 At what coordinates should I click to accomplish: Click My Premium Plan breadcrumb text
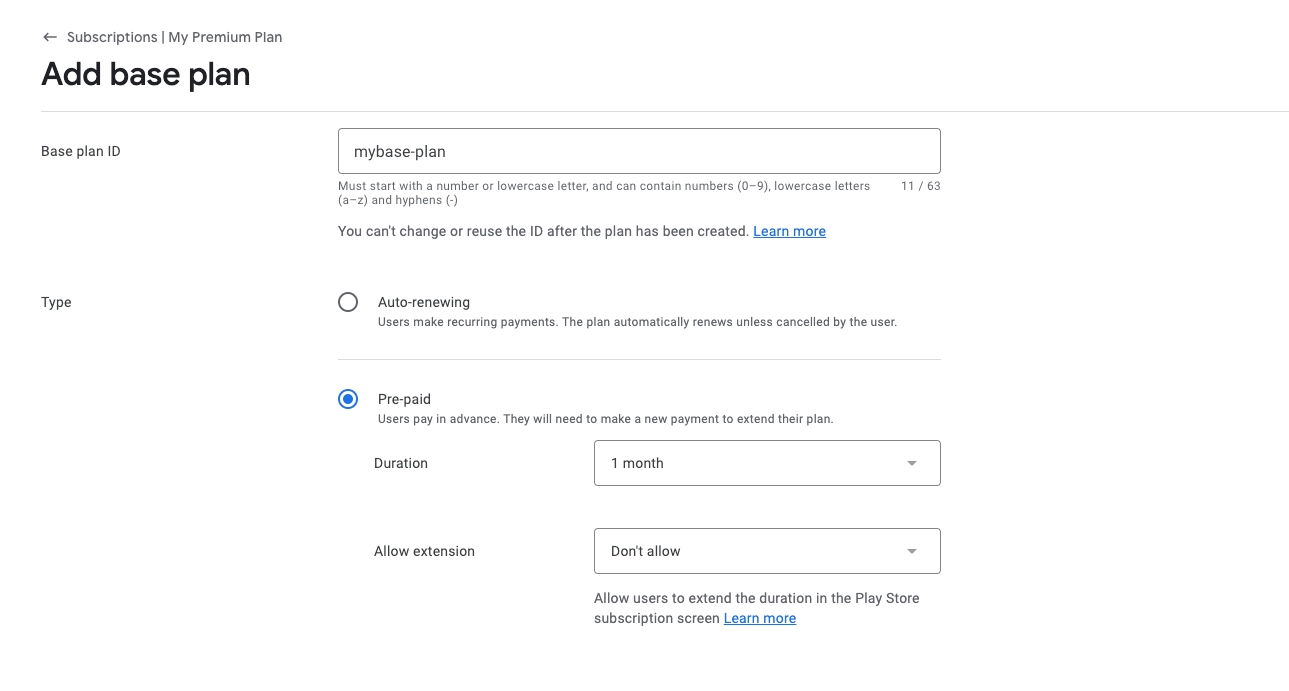pos(225,37)
